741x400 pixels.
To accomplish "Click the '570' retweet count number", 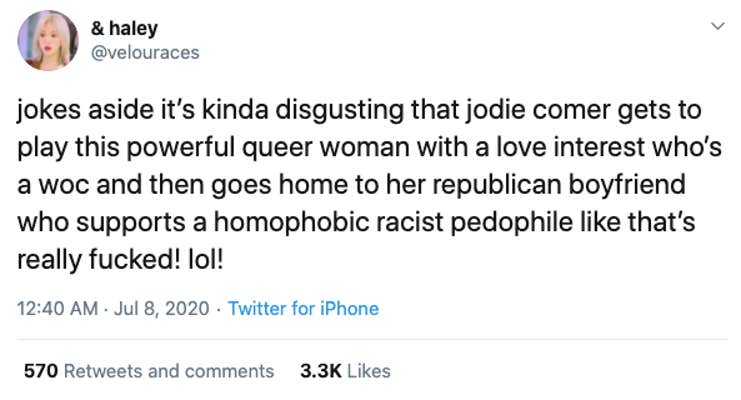I will point(41,371).
